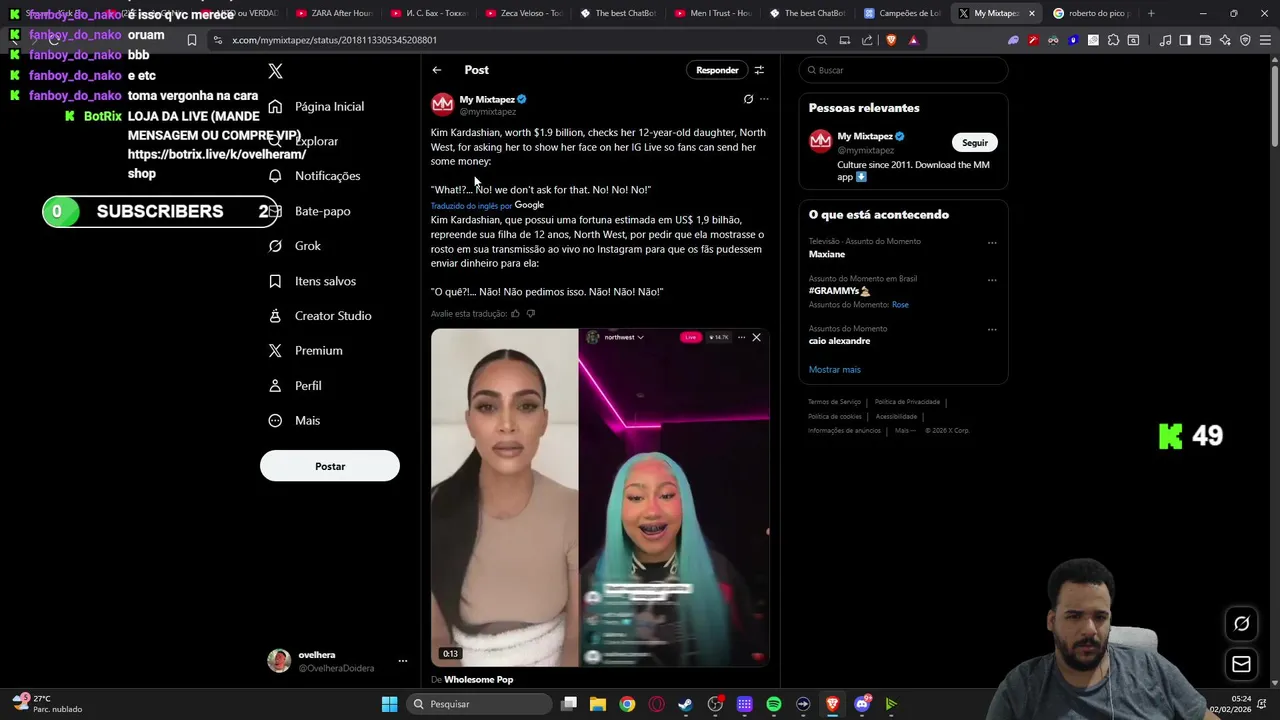This screenshot has height=720, width=1280.
Task: Dislike the translation with thumbs down
Action: (531, 314)
